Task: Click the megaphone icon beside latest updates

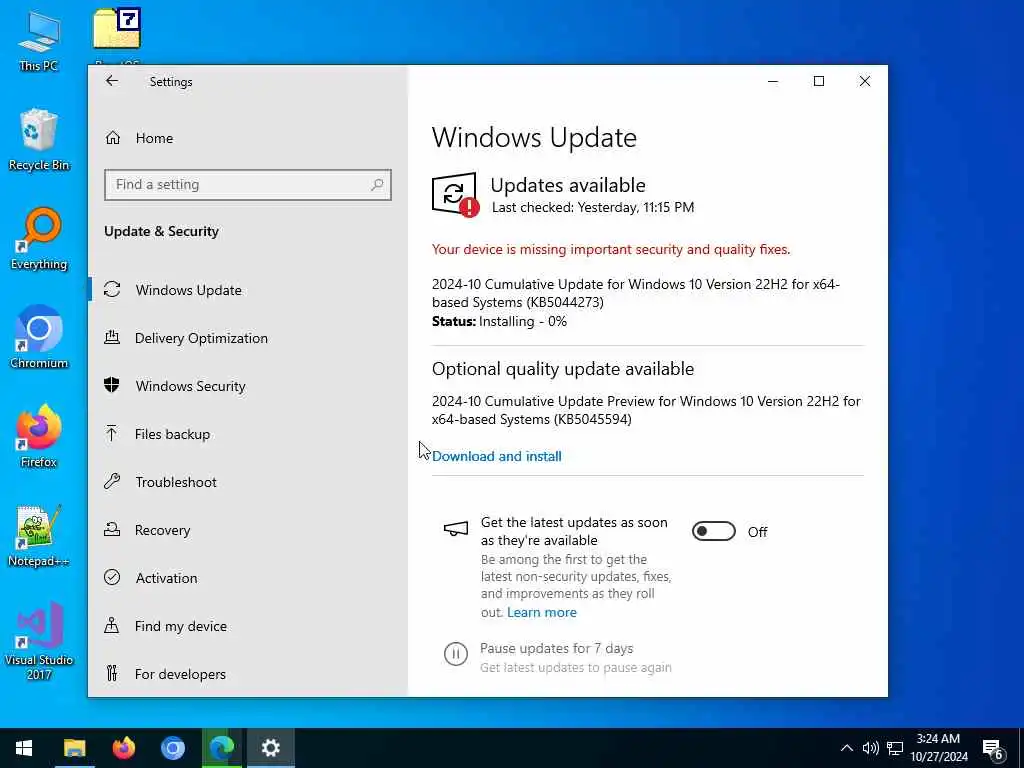Action: coord(456,528)
